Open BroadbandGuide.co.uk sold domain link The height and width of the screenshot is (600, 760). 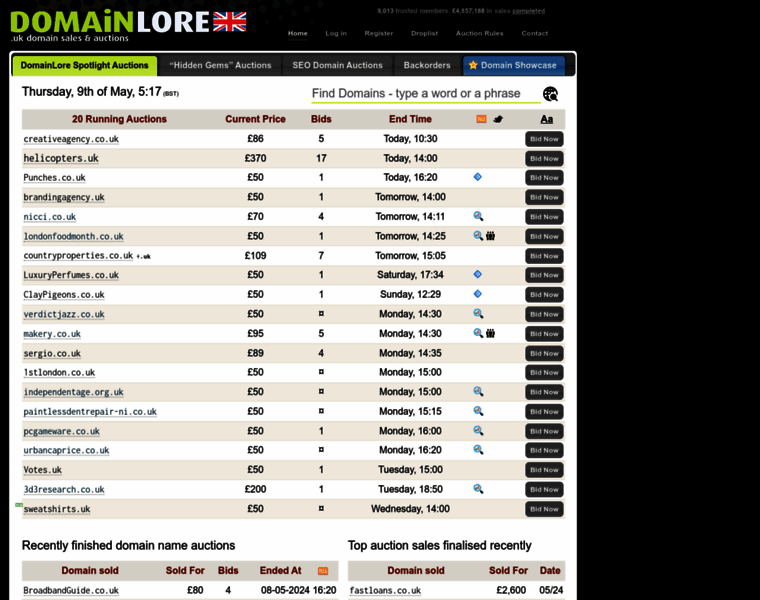71,590
